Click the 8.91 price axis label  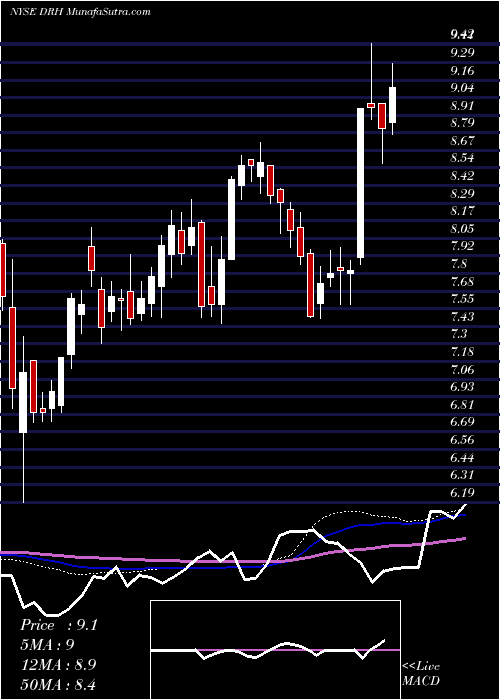tap(462, 106)
